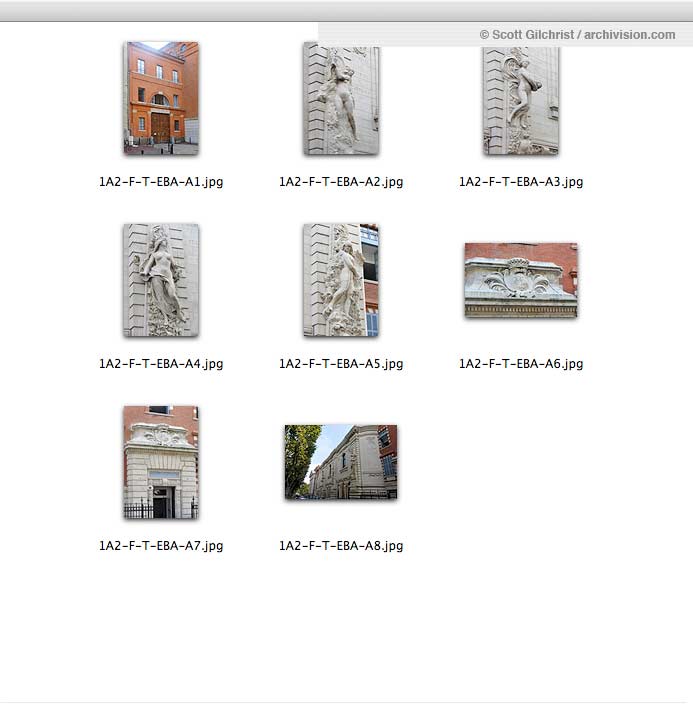Select the 1A2-F-T-EBA-A6.jpg pediment detail thumbnail
Viewport: 693px width, 704px height.
coord(521,280)
